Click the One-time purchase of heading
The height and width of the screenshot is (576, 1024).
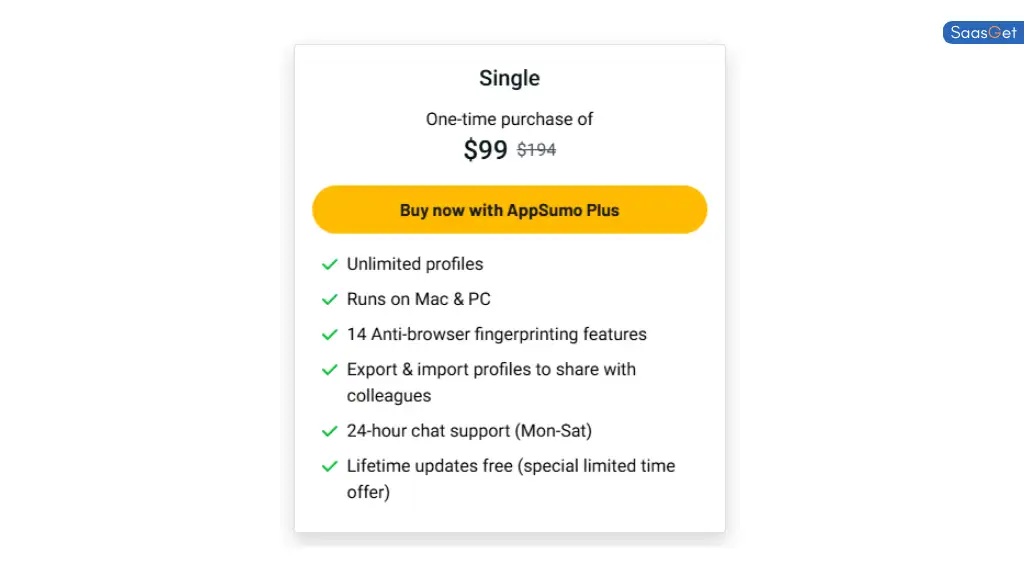click(509, 119)
